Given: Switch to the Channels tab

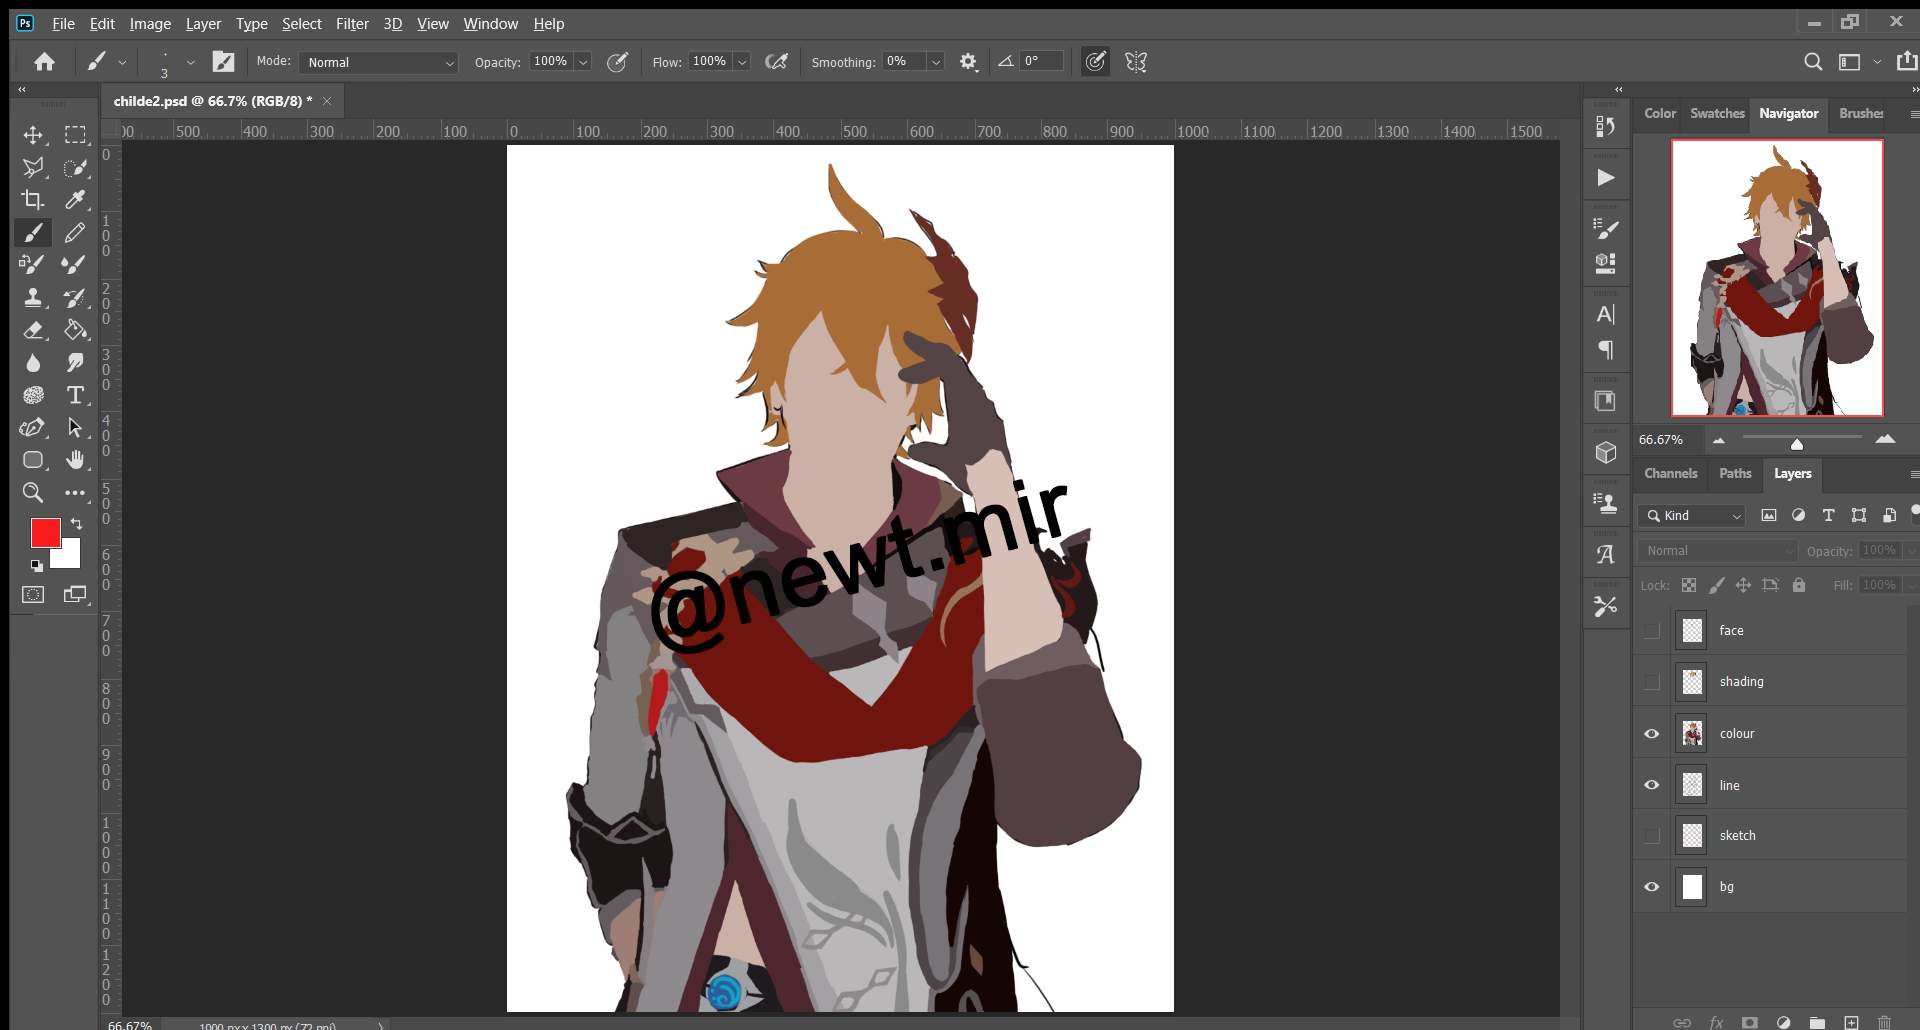Looking at the screenshot, I should (x=1670, y=474).
